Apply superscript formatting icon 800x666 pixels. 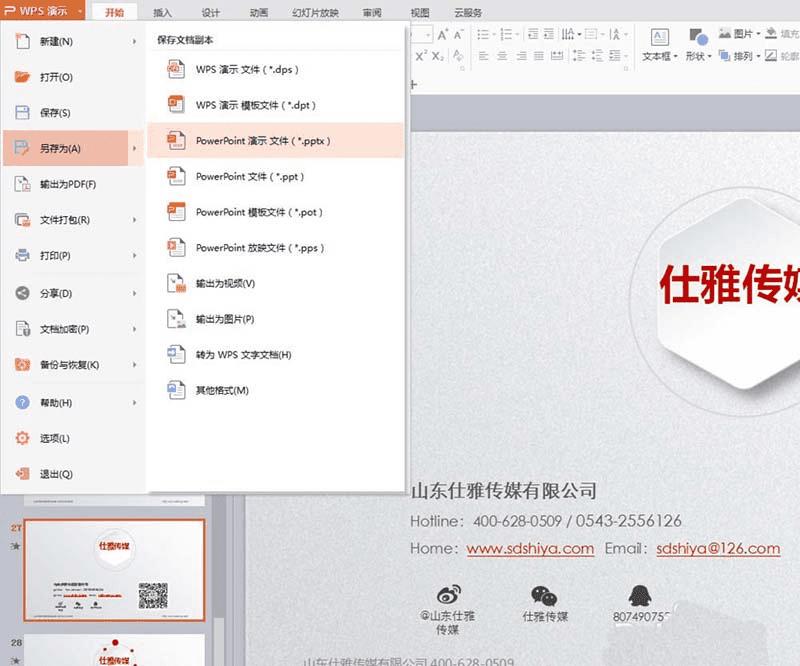tap(420, 56)
